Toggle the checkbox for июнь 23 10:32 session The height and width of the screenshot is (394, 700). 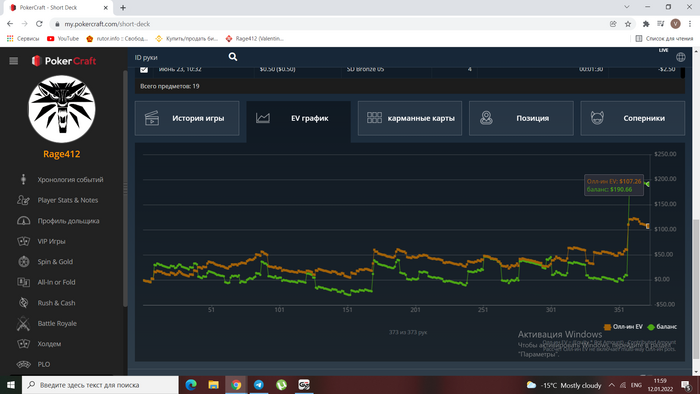(x=144, y=69)
